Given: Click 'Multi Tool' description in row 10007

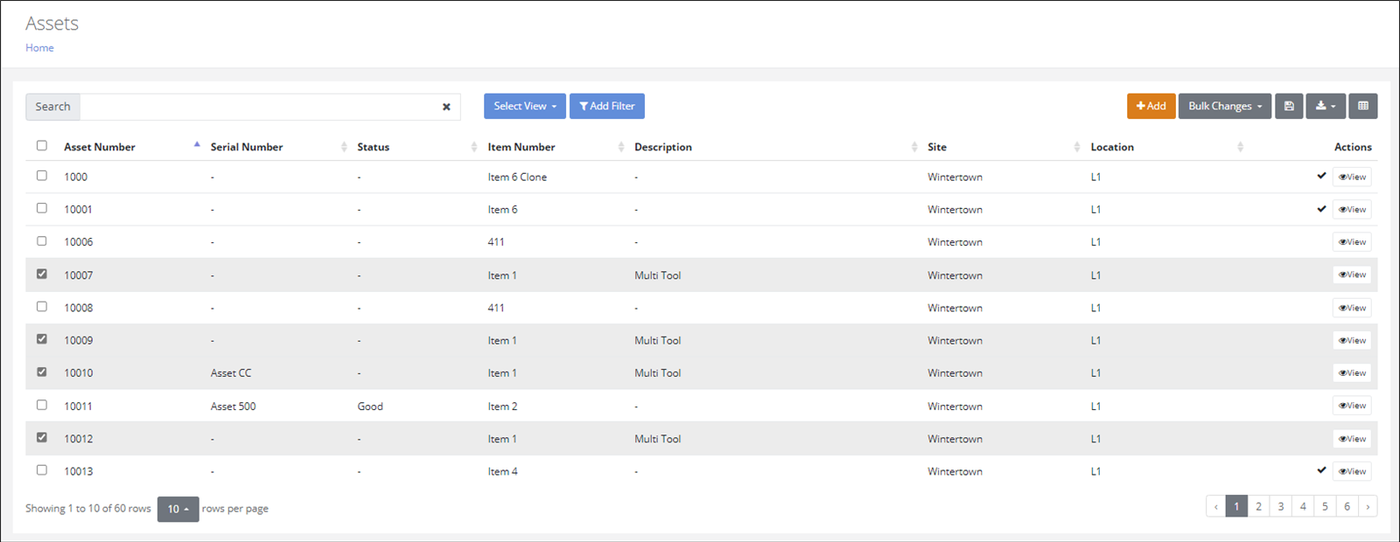Looking at the screenshot, I should [657, 275].
